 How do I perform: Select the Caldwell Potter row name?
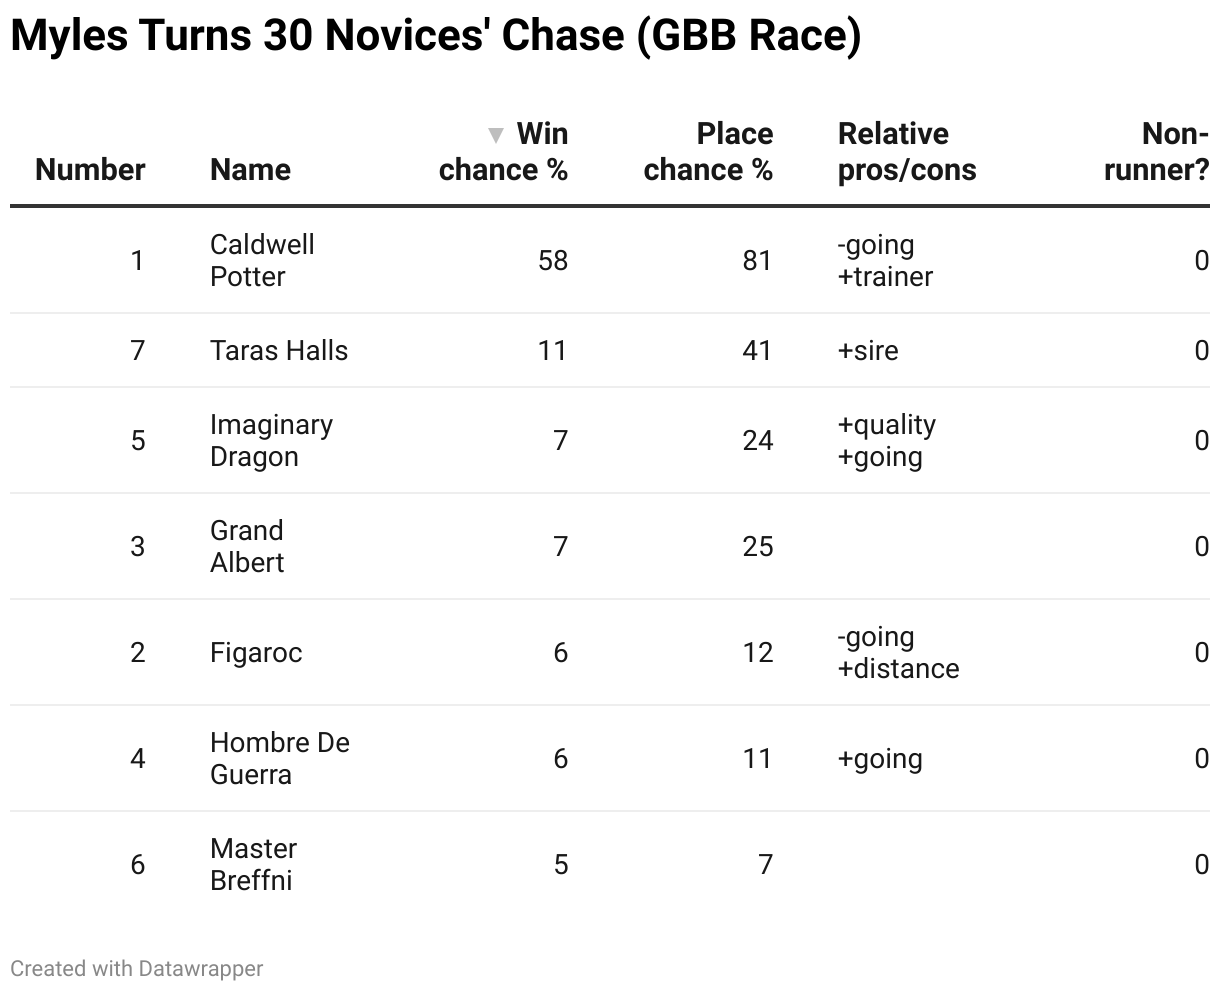pyautogui.click(x=262, y=260)
